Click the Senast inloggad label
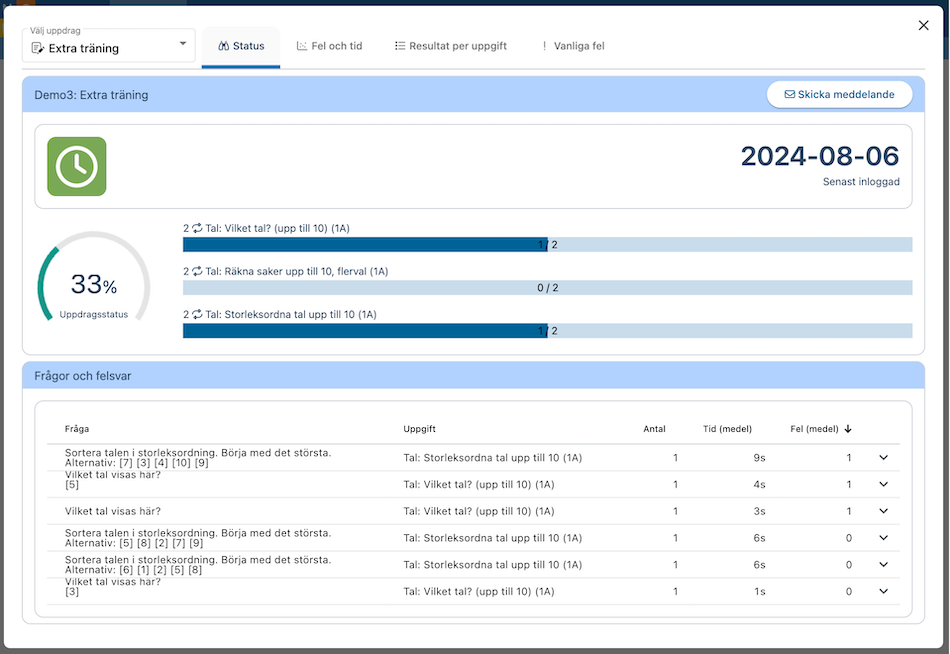The image size is (950, 654). [861, 182]
